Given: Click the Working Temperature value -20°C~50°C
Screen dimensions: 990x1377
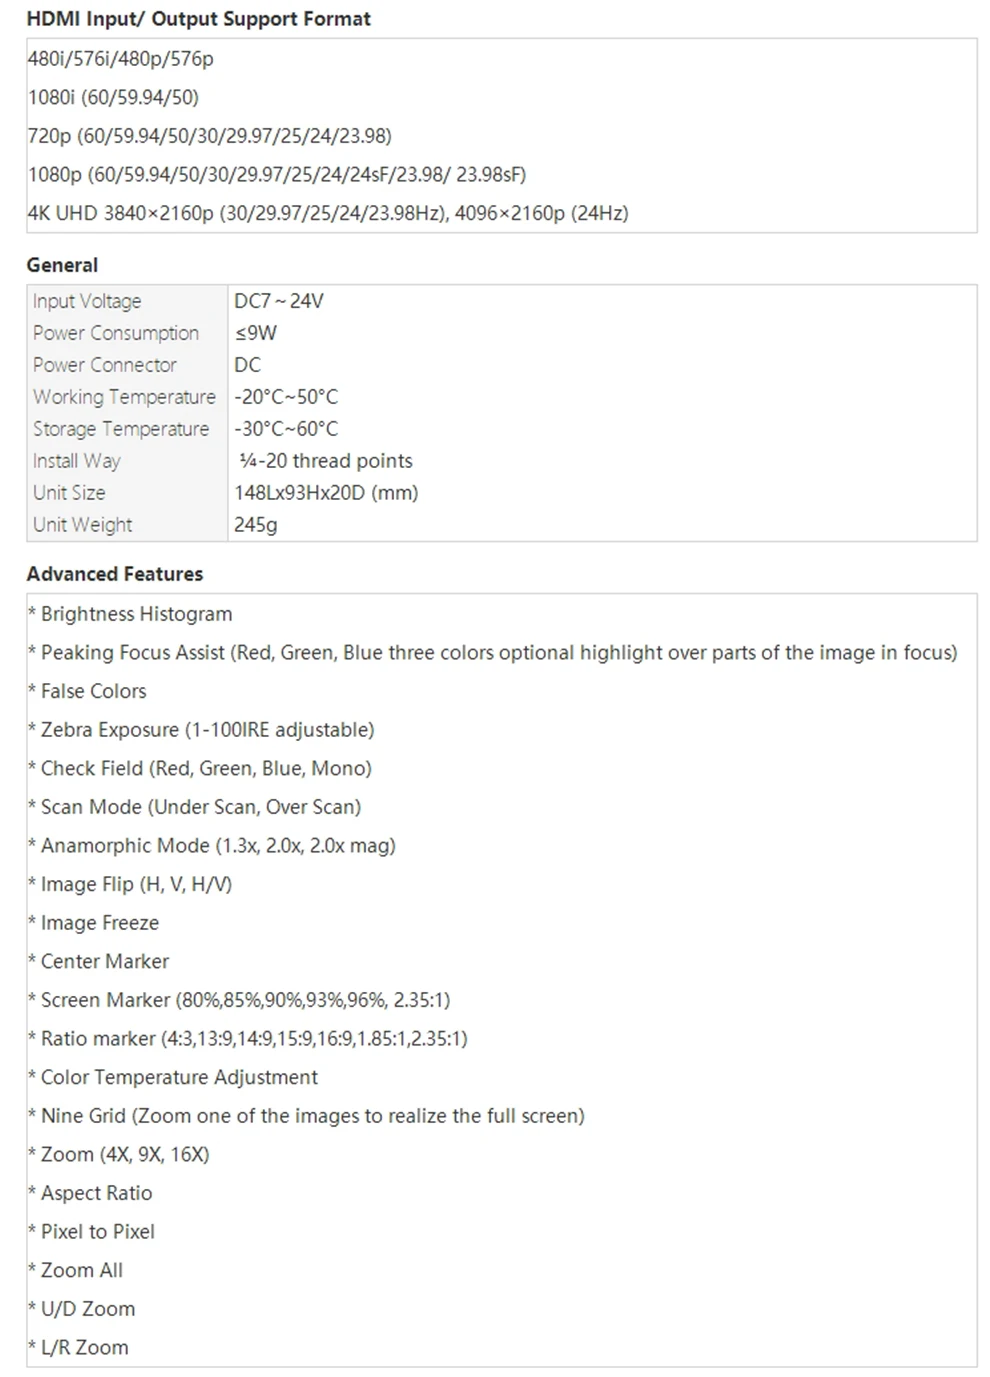Looking at the screenshot, I should click(x=286, y=397).
